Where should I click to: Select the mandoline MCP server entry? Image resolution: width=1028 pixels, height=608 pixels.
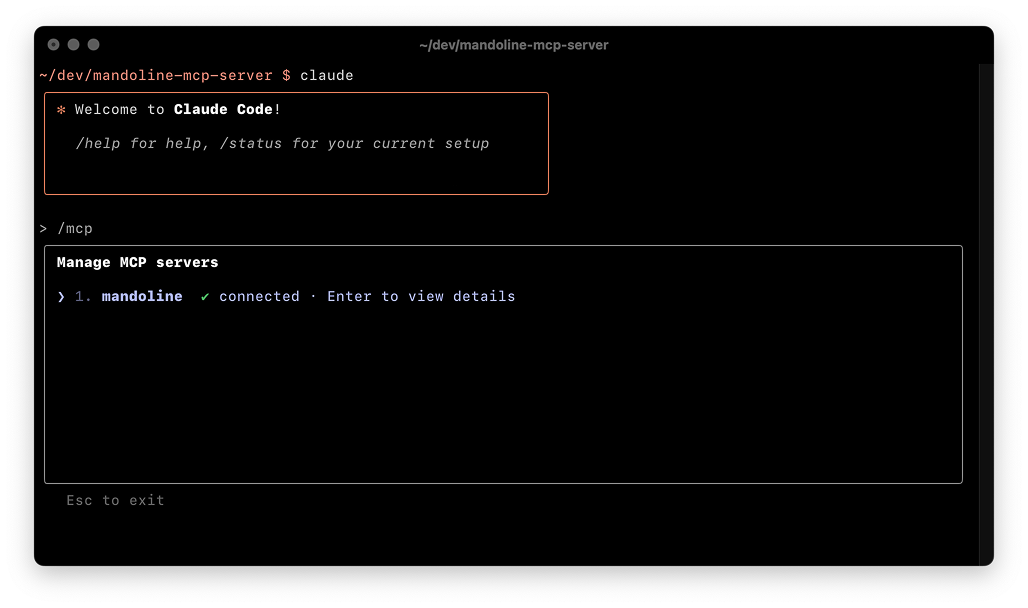(142, 296)
